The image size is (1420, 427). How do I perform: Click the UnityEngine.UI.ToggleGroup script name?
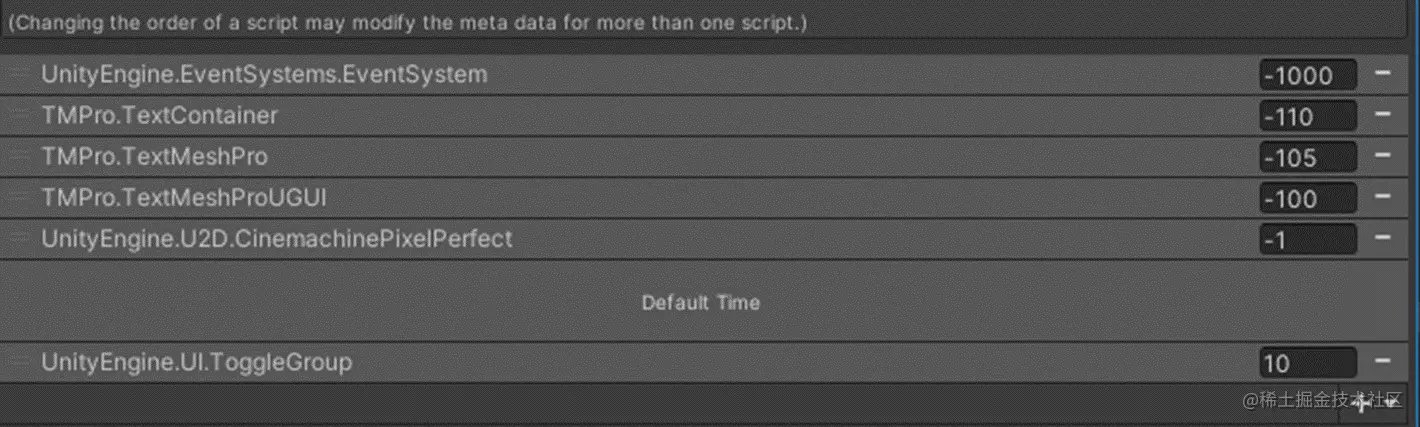pyautogui.click(x=196, y=362)
